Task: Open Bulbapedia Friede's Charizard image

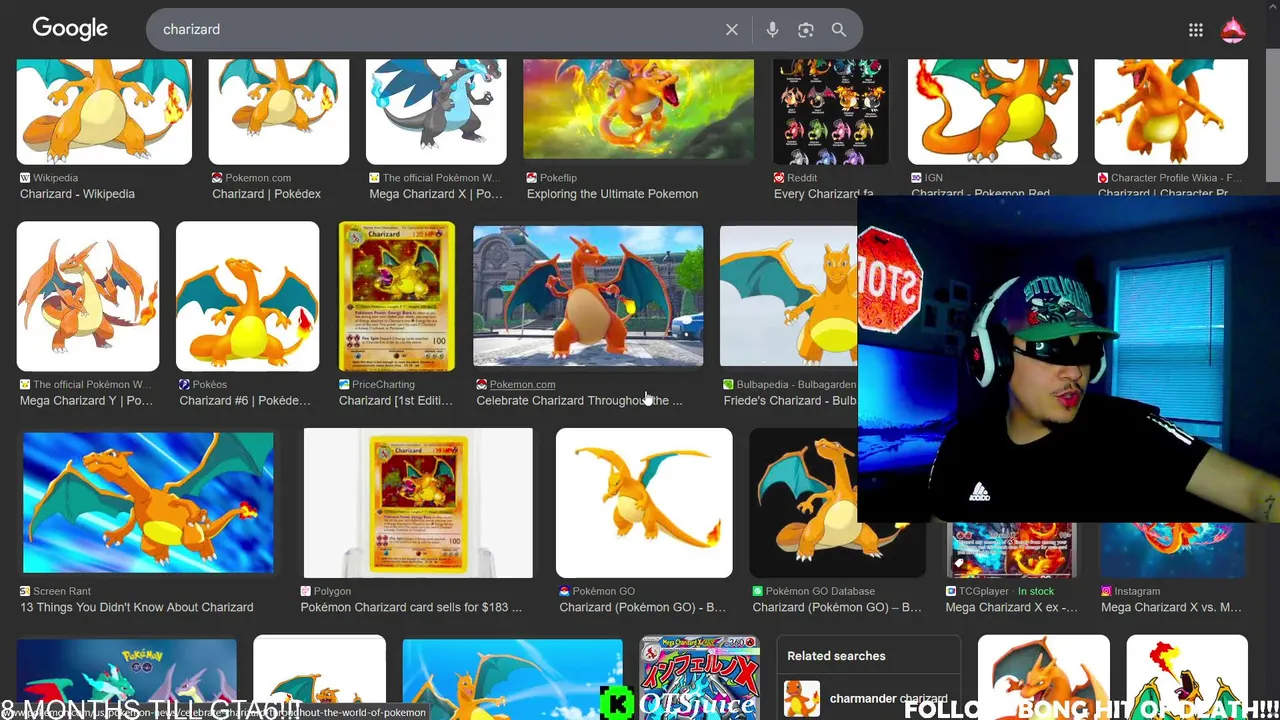Action: pos(788,296)
